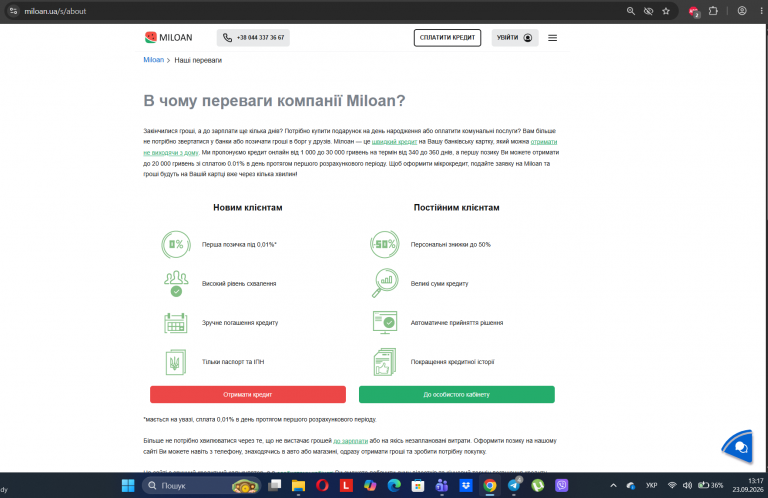Click the battery 36% indicator
768x498 pixels.
(711, 485)
